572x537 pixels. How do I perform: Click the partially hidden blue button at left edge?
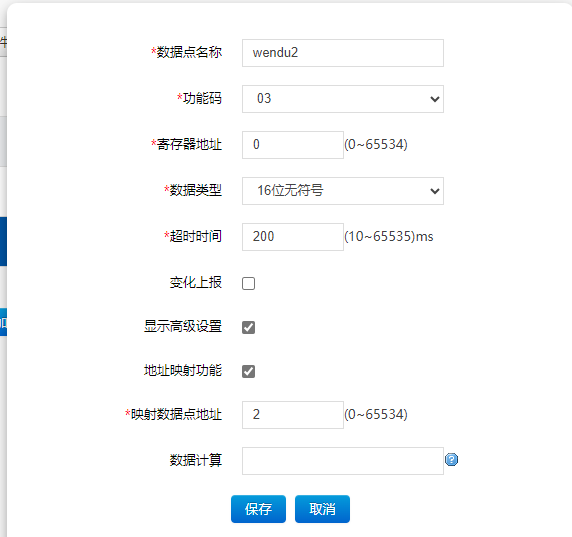pos(3,322)
